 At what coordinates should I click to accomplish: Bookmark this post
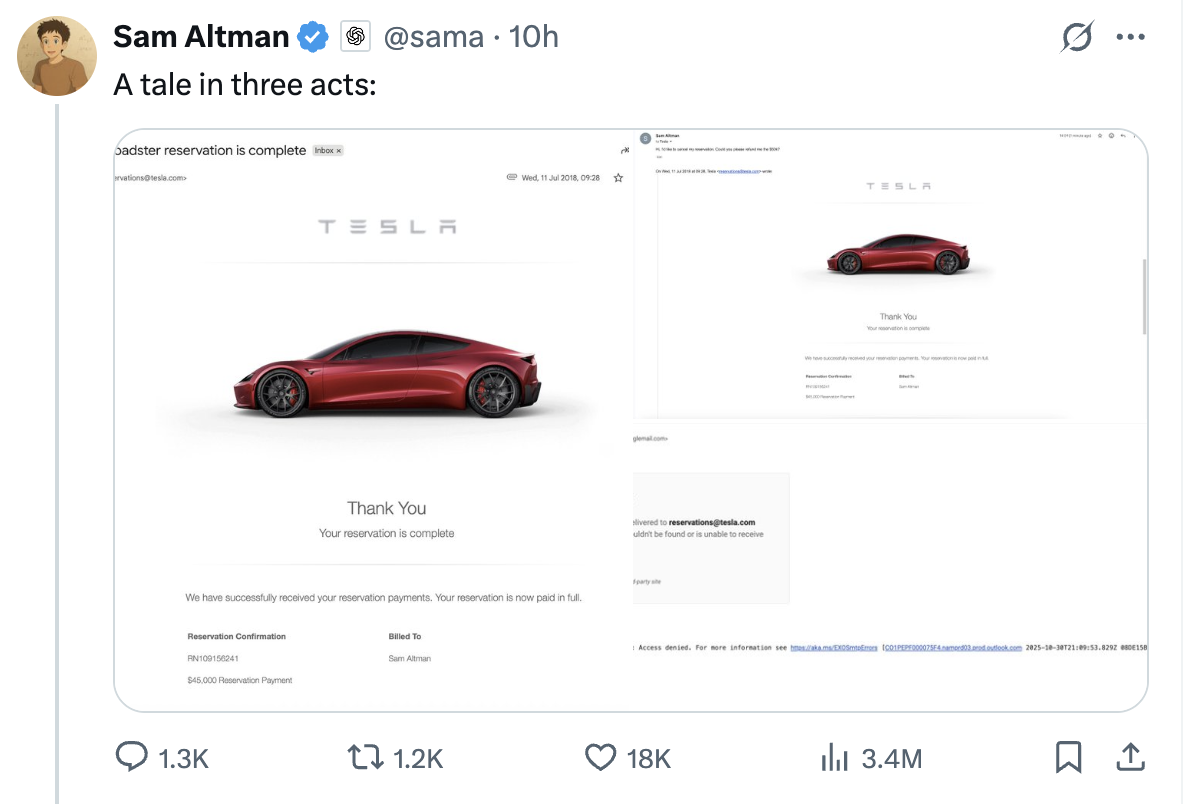tap(1069, 757)
